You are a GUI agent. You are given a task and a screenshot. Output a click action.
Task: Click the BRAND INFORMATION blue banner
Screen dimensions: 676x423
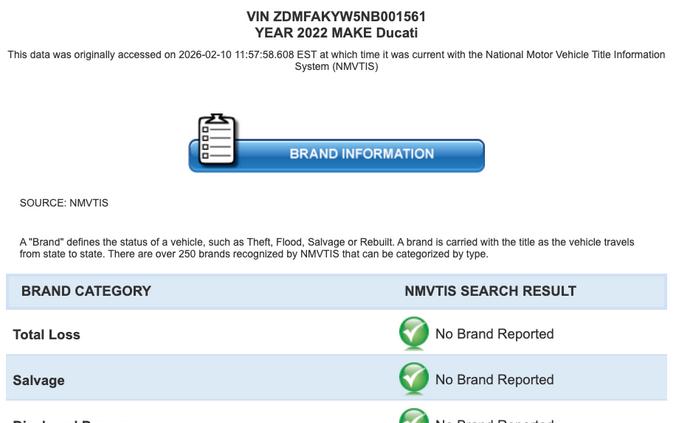[337, 154]
